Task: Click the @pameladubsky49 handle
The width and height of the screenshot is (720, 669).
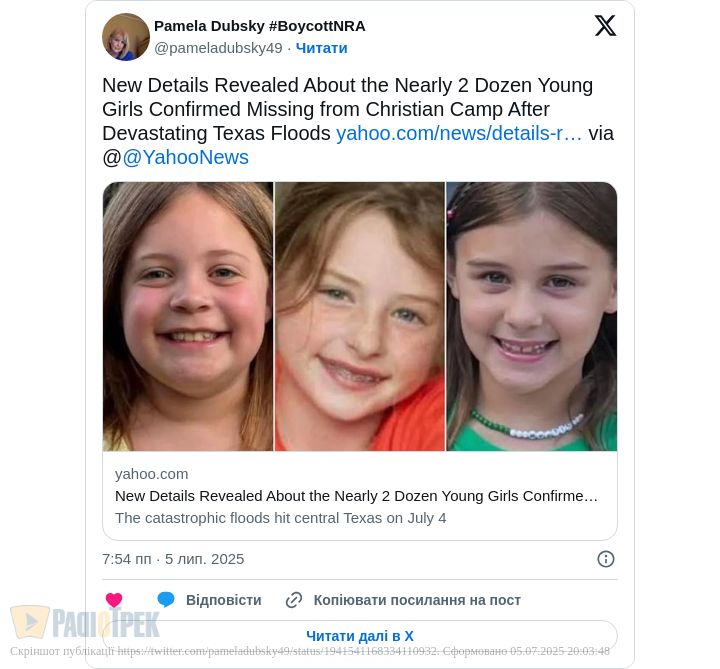Action: click(x=218, y=48)
